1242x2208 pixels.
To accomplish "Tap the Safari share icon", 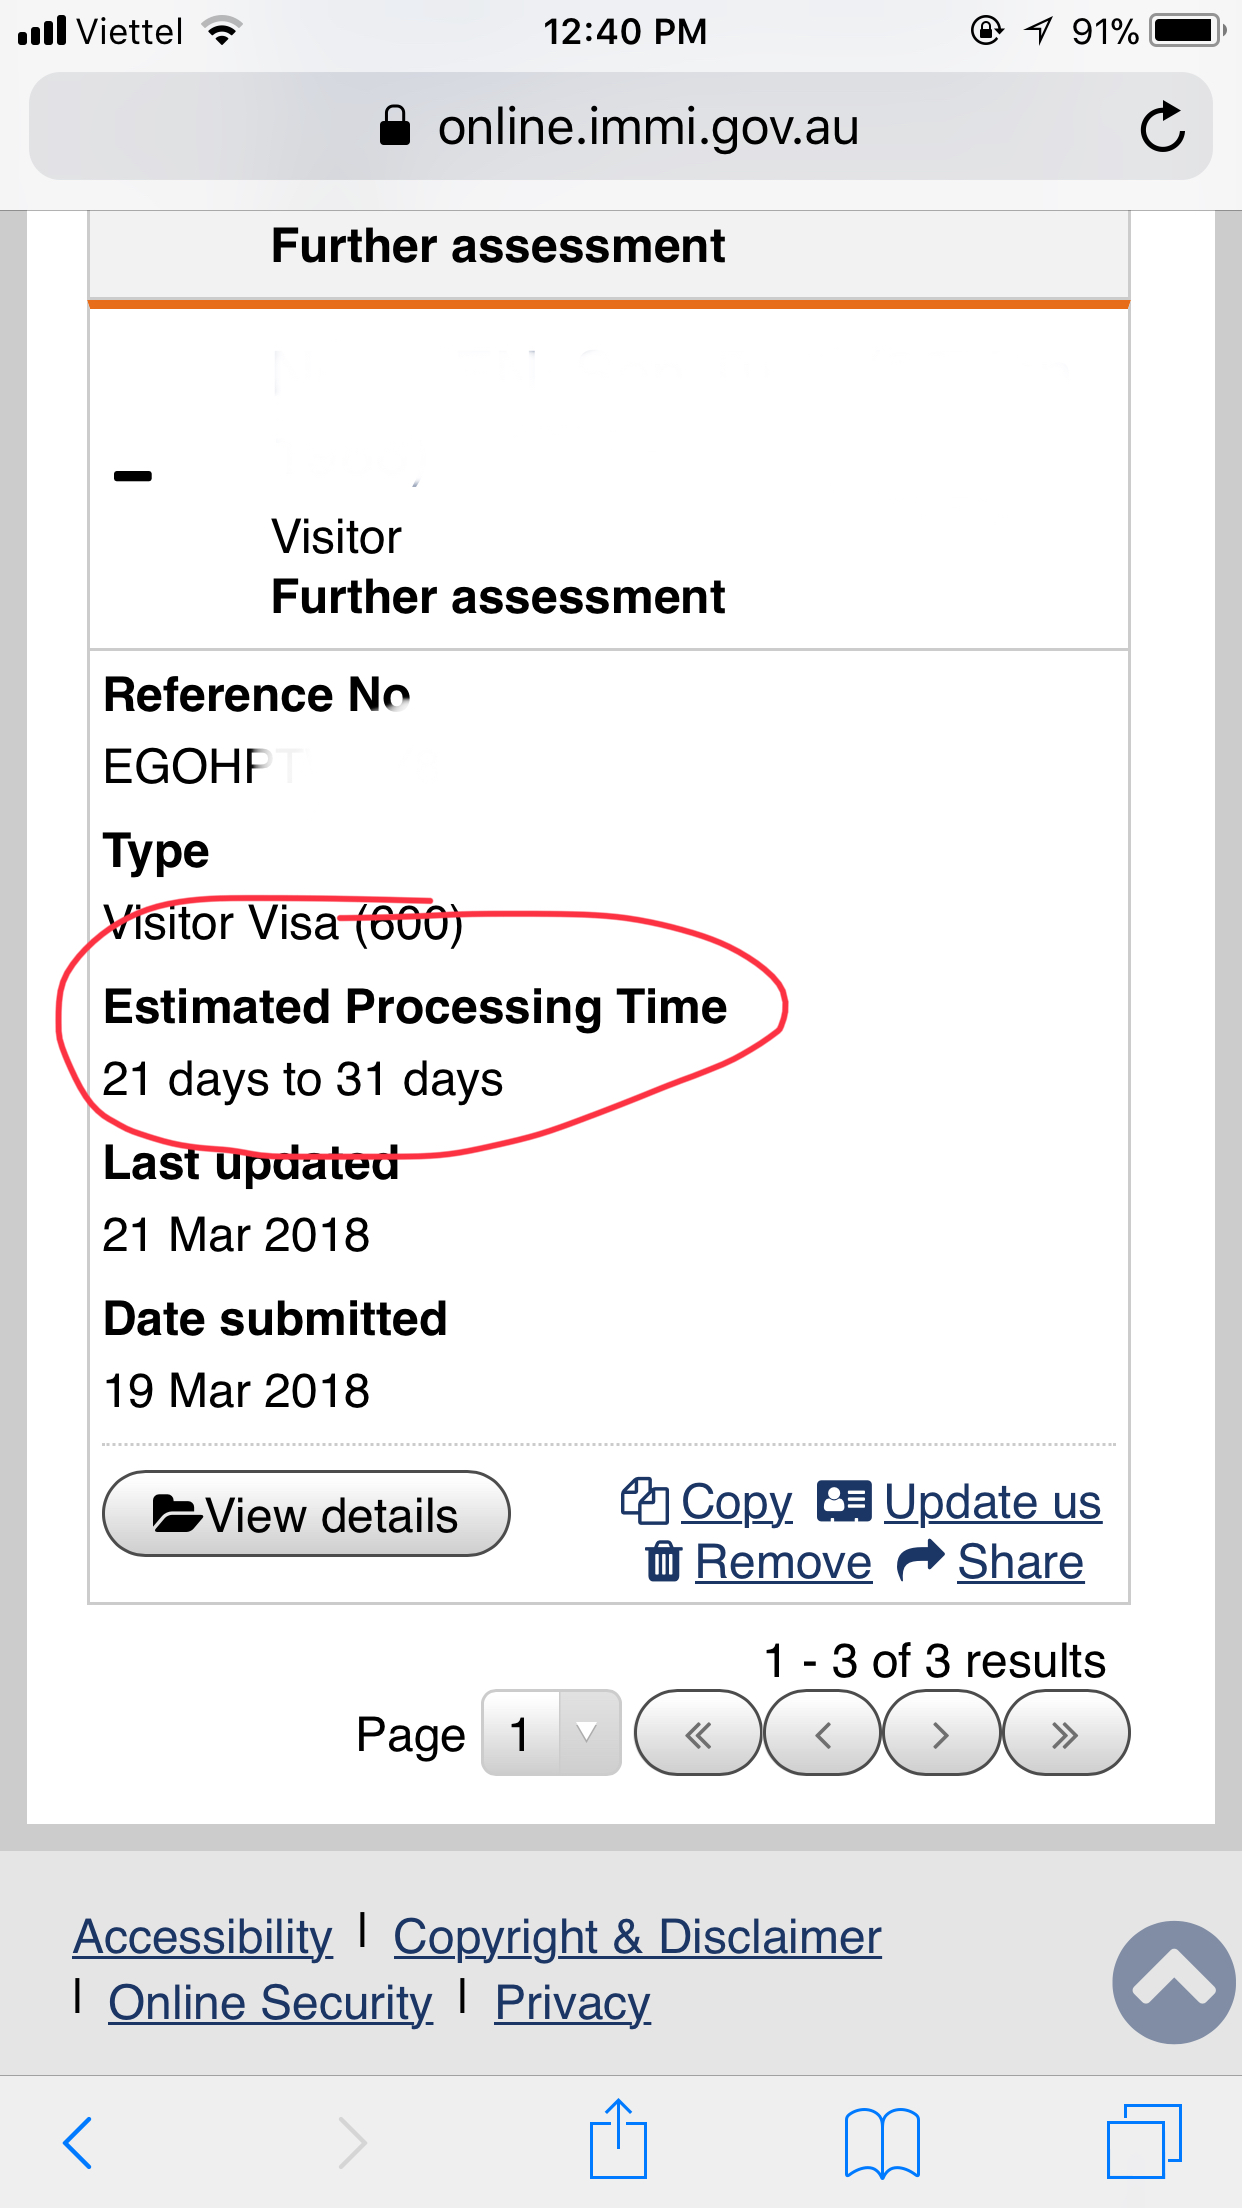I will pyautogui.click(x=619, y=2139).
